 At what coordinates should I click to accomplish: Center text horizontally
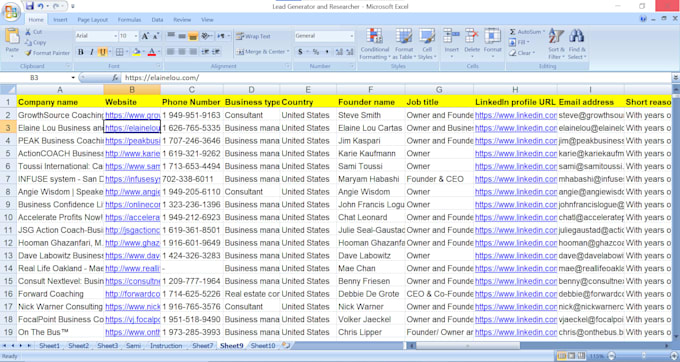tap(182, 52)
